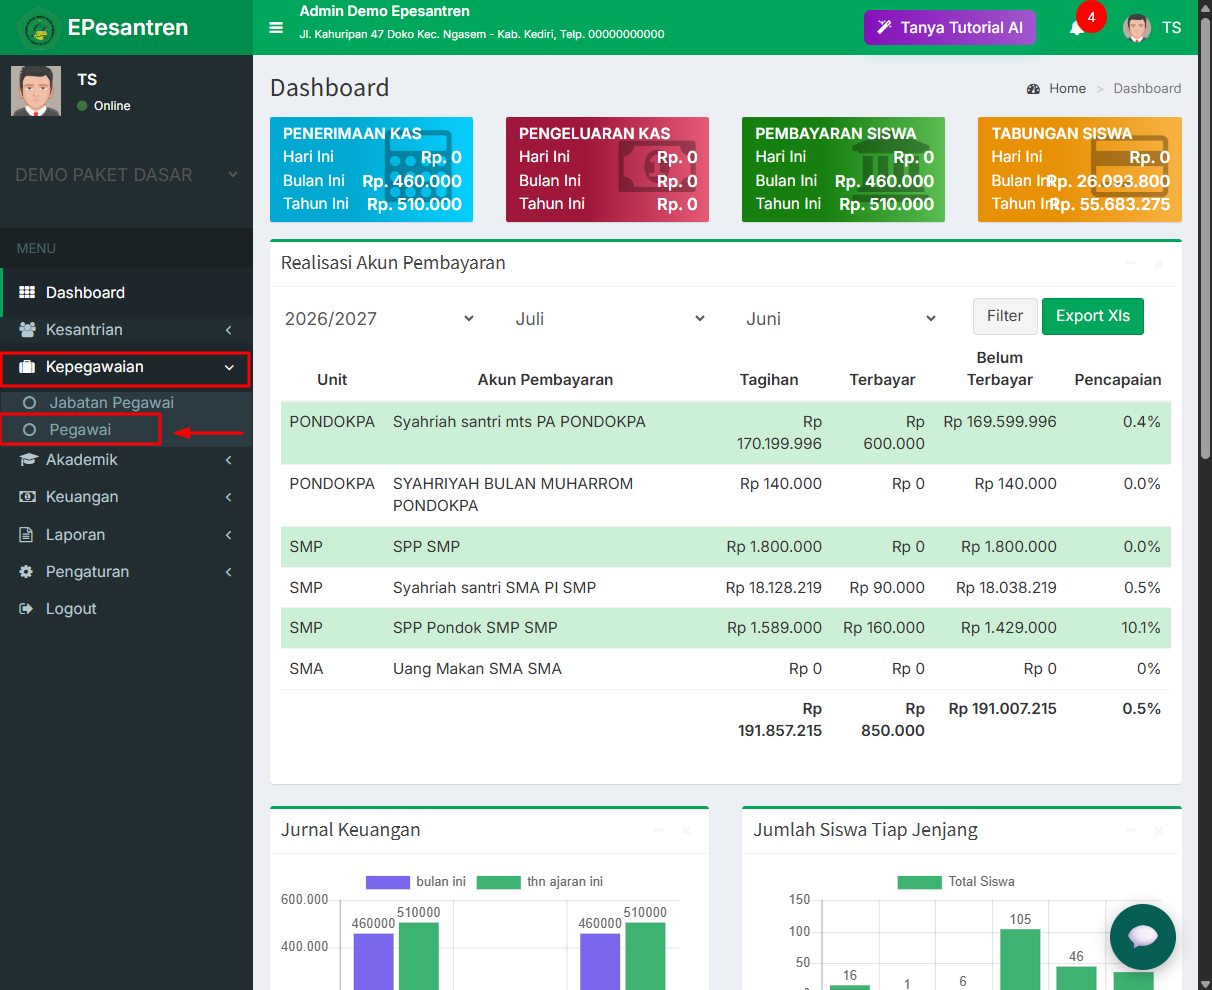
Task: Open the 2026/2027 academic year dropdown
Action: [x=380, y=319]
